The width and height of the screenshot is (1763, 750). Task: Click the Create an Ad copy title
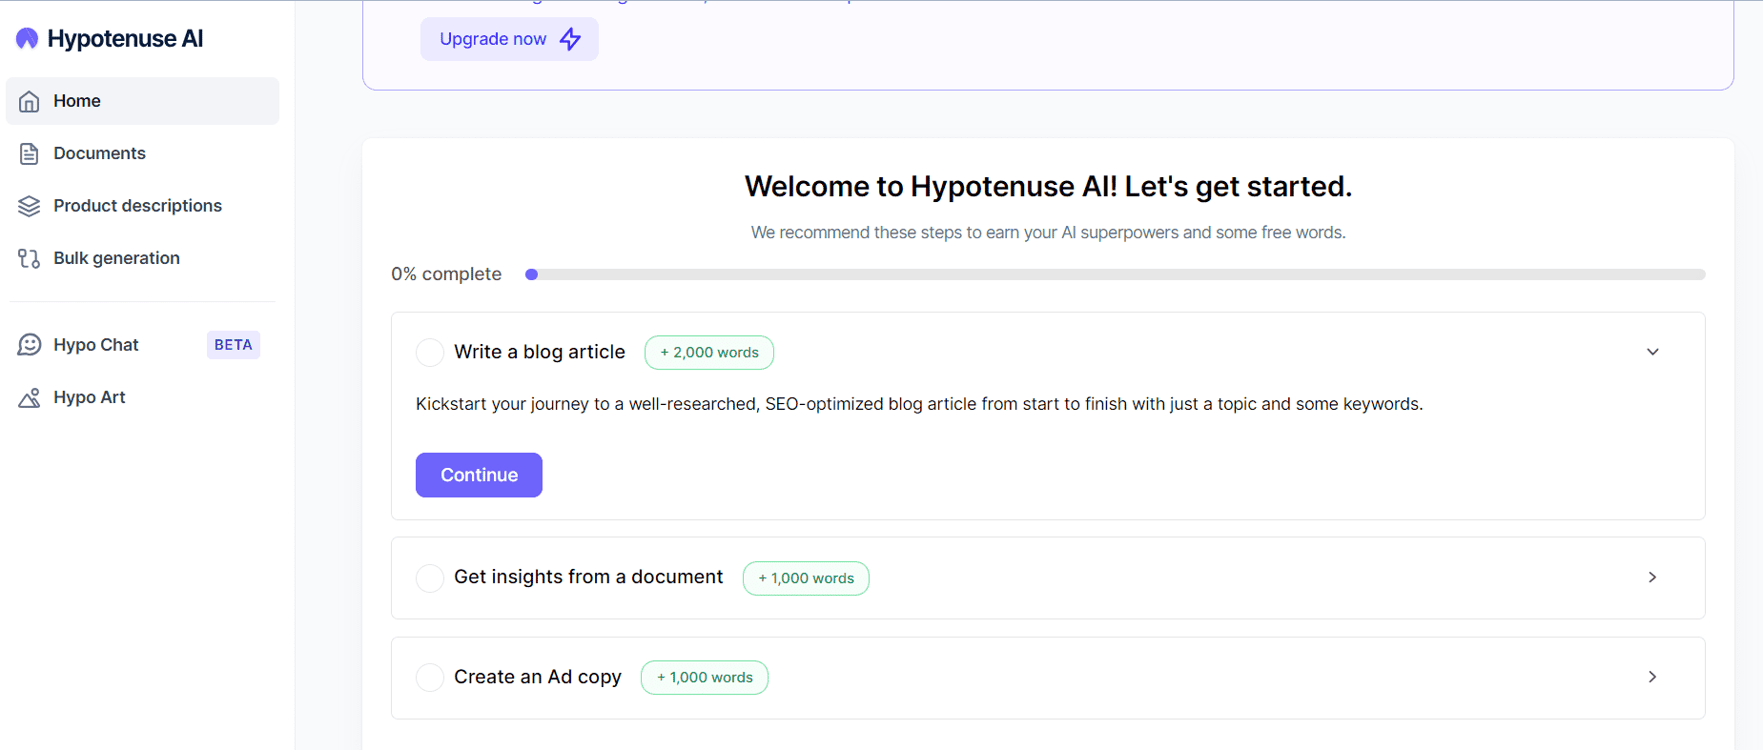point(538,677)
